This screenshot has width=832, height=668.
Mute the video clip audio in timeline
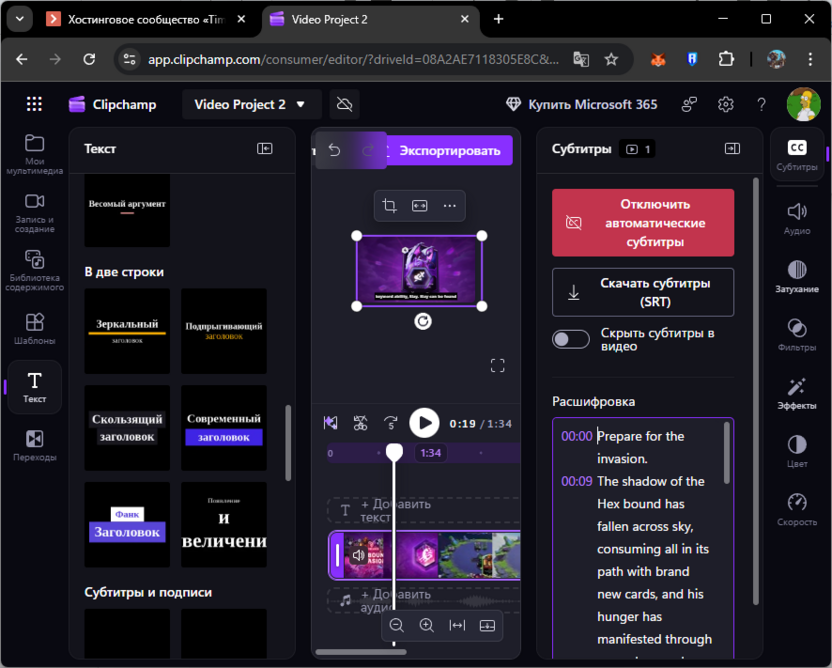pyautogui.click(x=359, y=556)
